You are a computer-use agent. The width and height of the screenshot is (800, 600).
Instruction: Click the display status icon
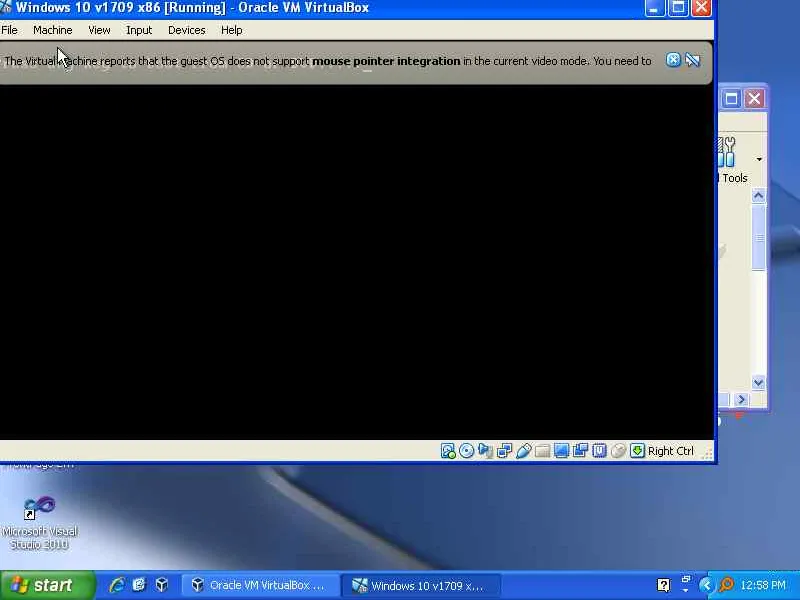561,451
